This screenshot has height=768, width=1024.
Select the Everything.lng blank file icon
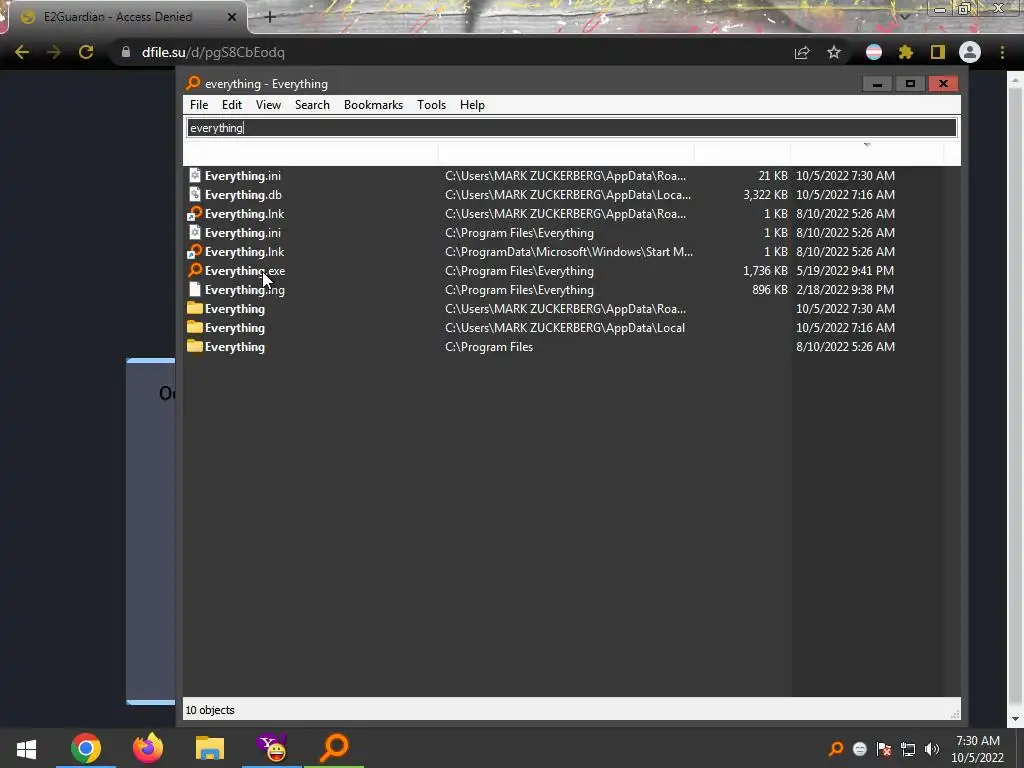(195, 289)
